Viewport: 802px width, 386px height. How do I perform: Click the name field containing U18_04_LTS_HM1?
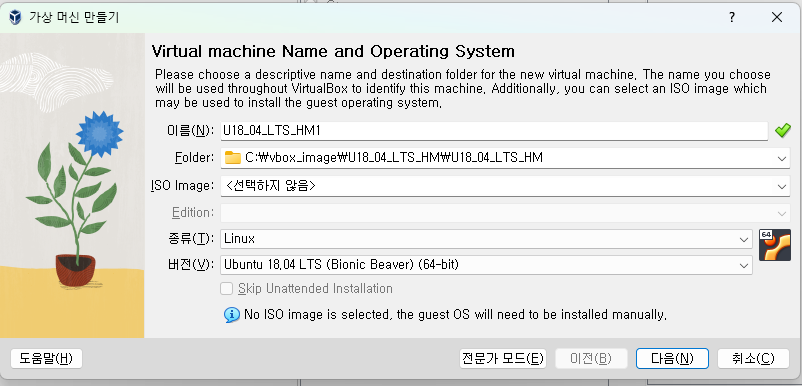[494, 131]
